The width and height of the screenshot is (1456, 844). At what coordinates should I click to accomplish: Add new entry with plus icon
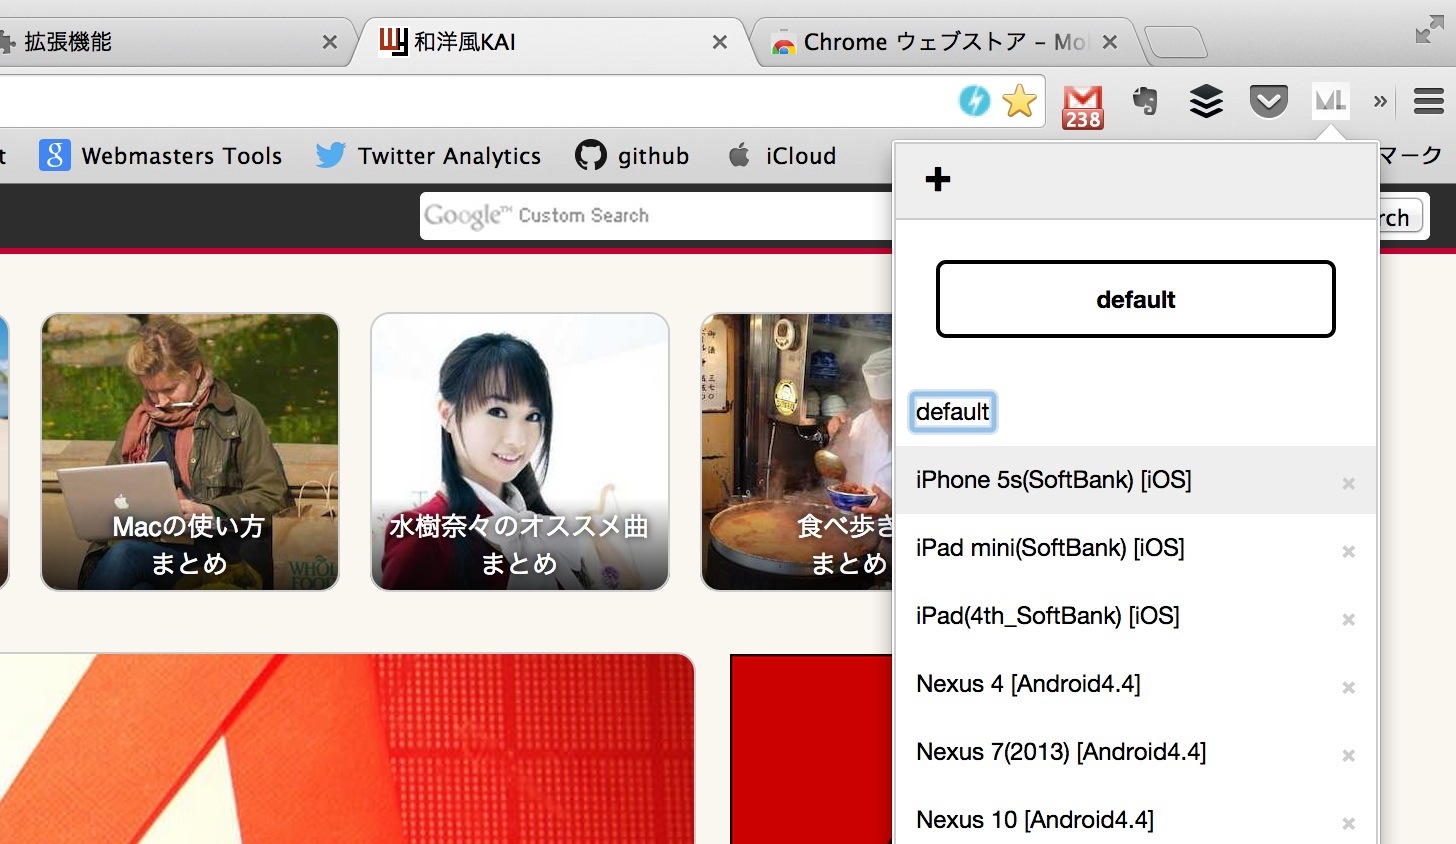click(x=938, y=180)
